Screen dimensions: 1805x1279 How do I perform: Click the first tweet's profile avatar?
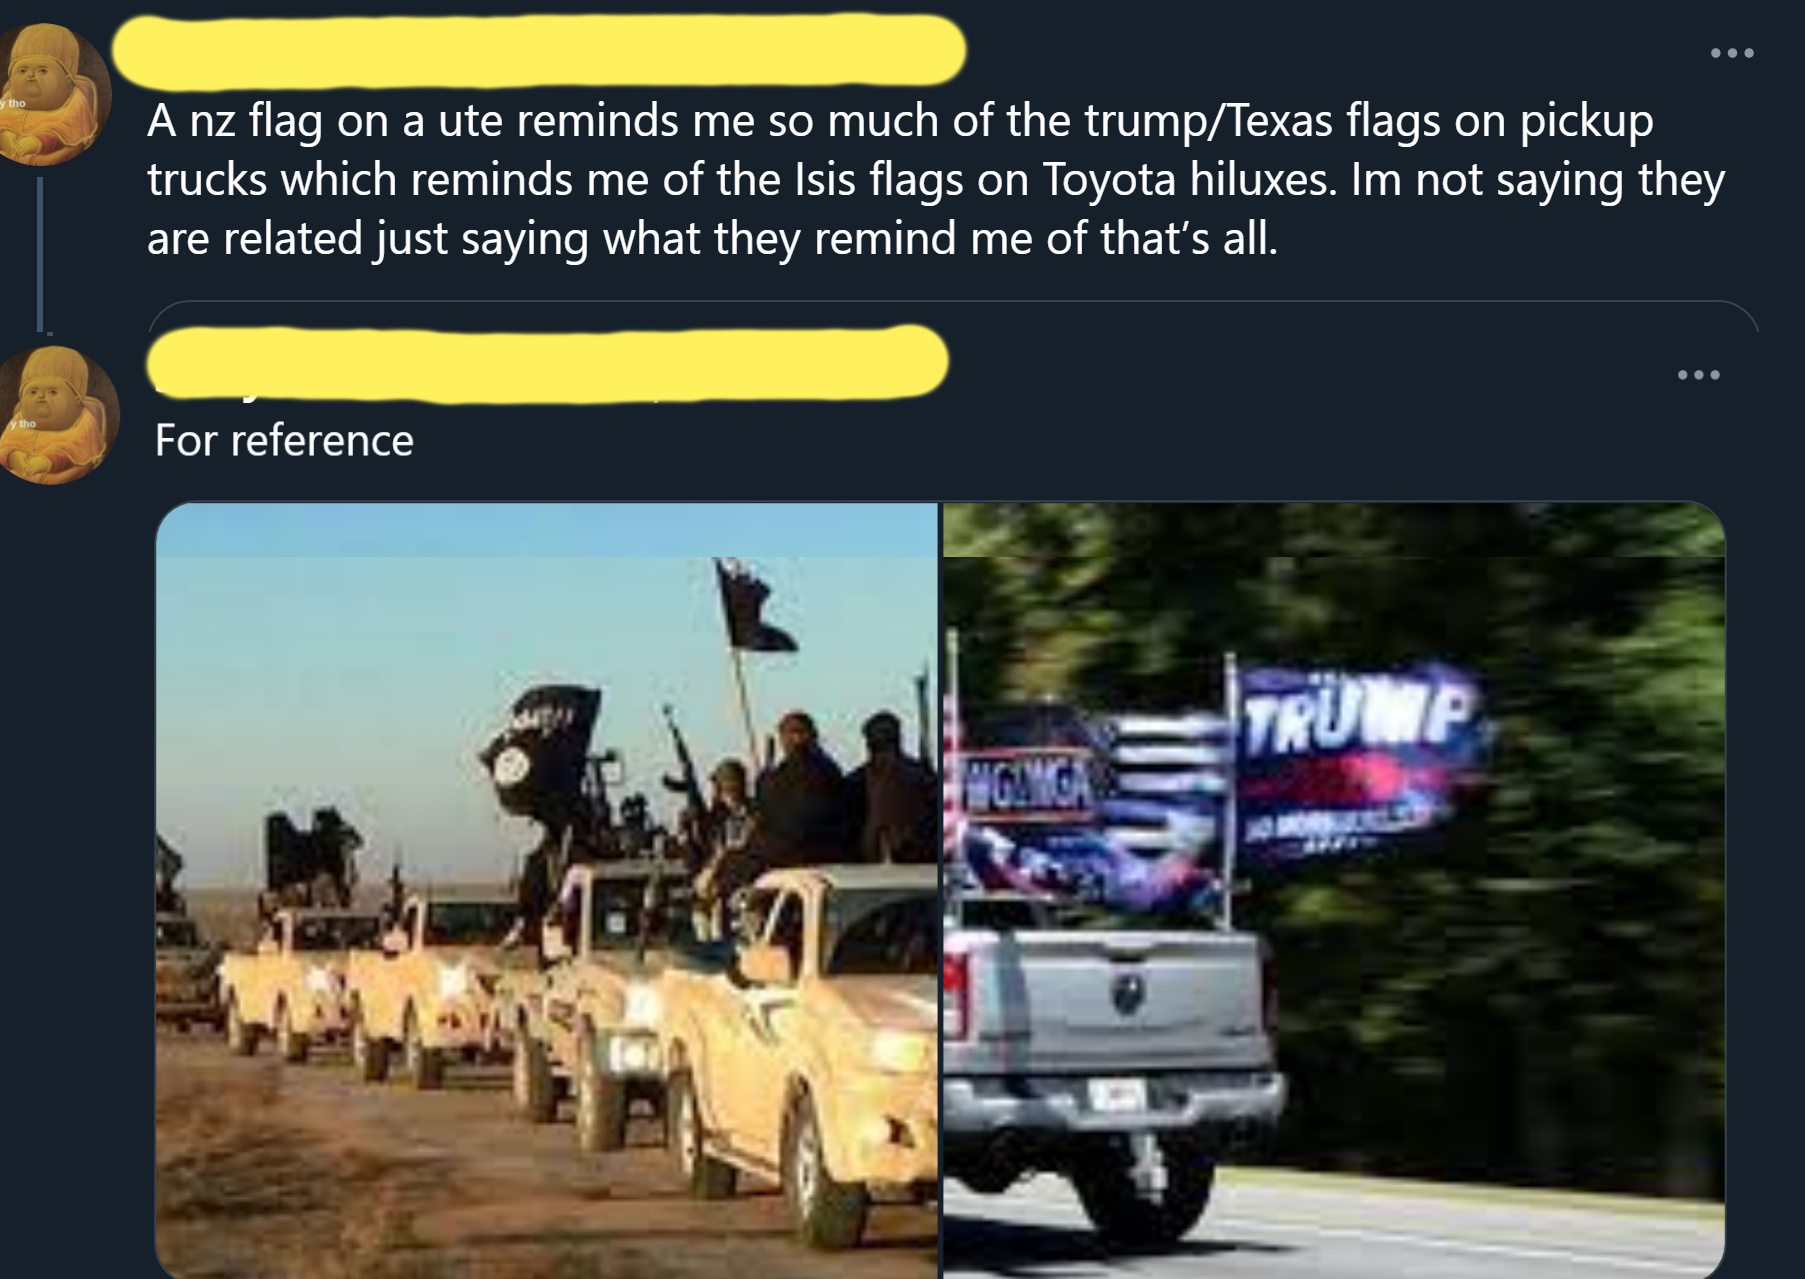pos(53,94)
